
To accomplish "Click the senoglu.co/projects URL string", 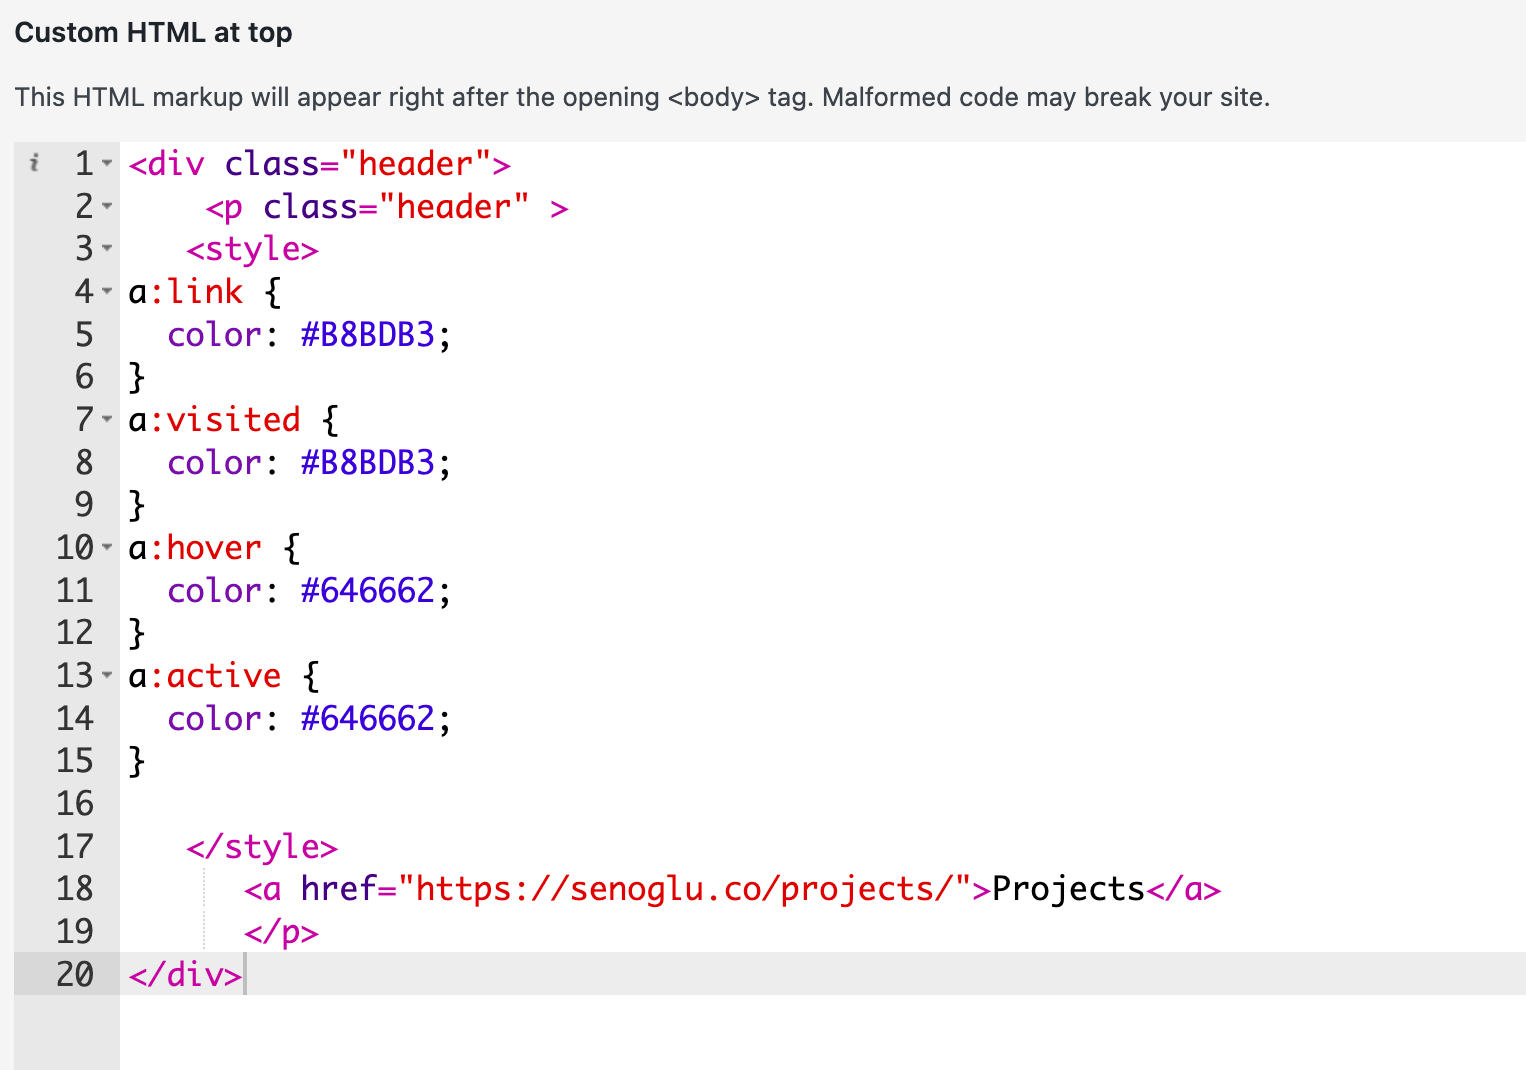I will pyautogui.click(x=685, y=889).
